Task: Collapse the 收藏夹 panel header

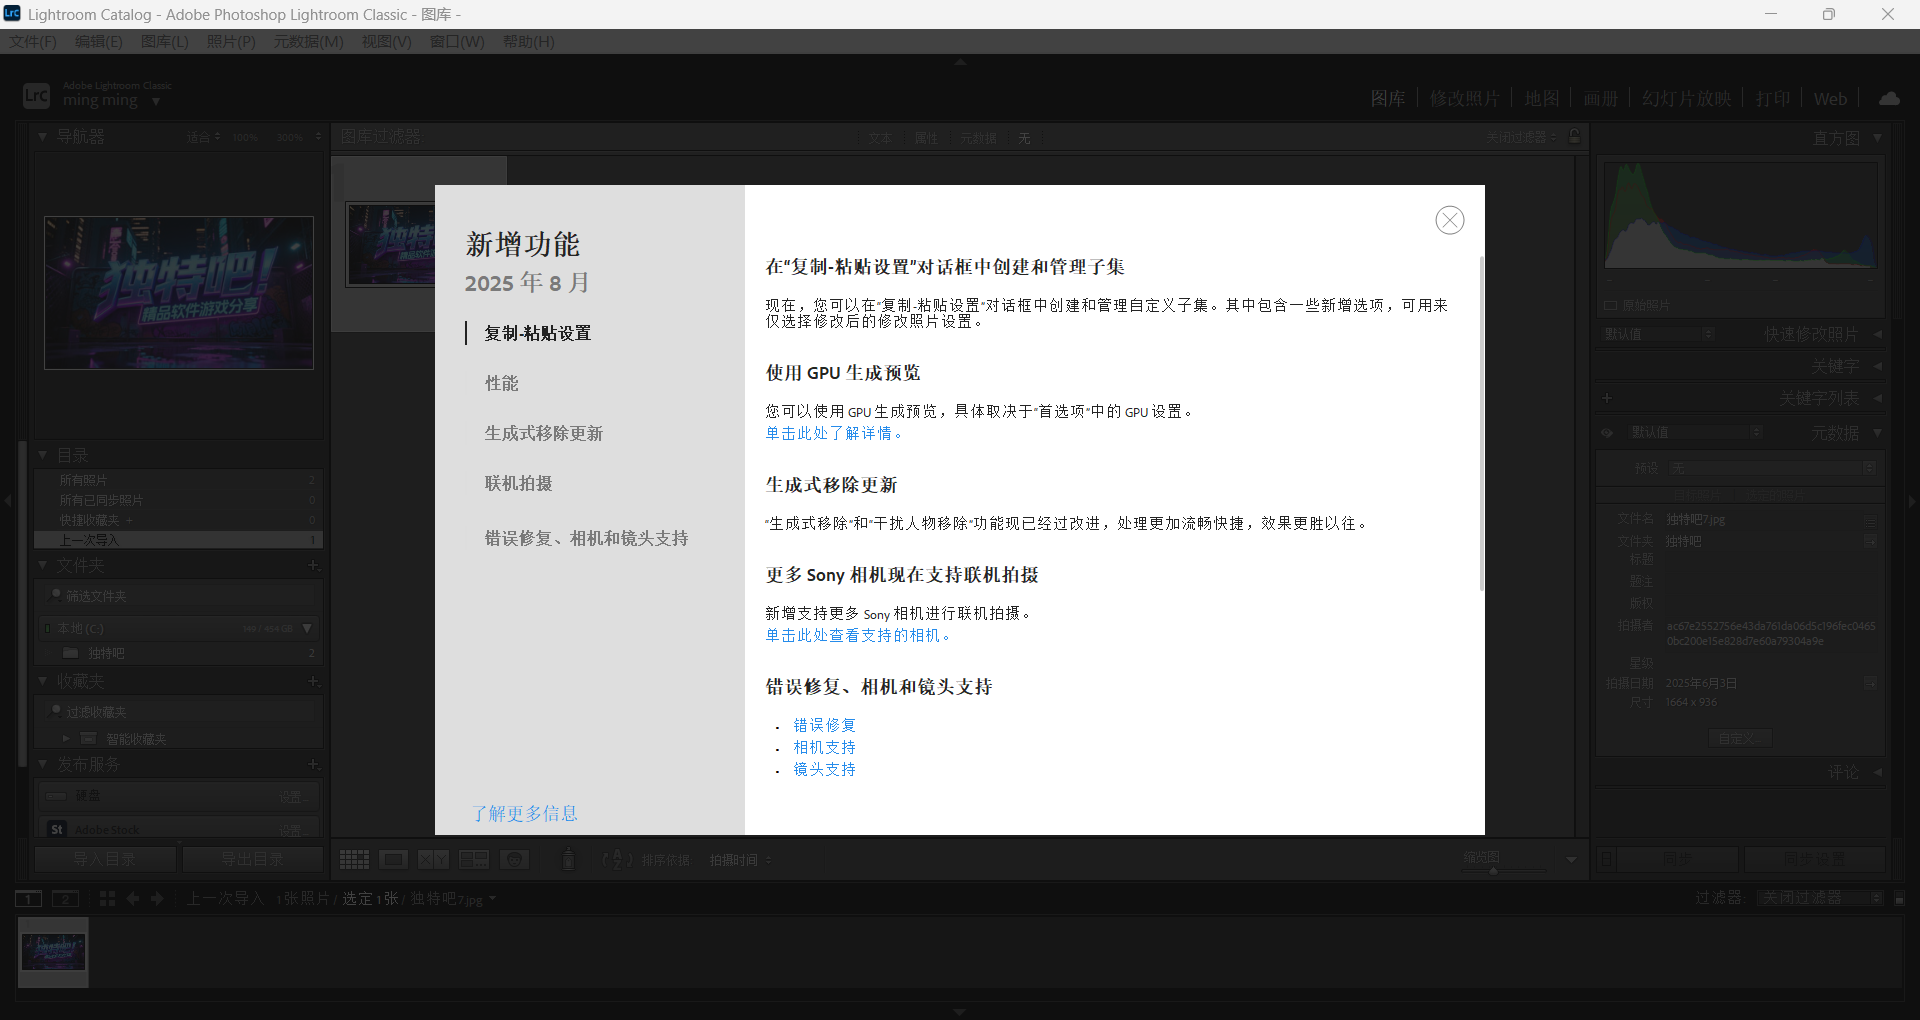Action: (x=42, y=681)
